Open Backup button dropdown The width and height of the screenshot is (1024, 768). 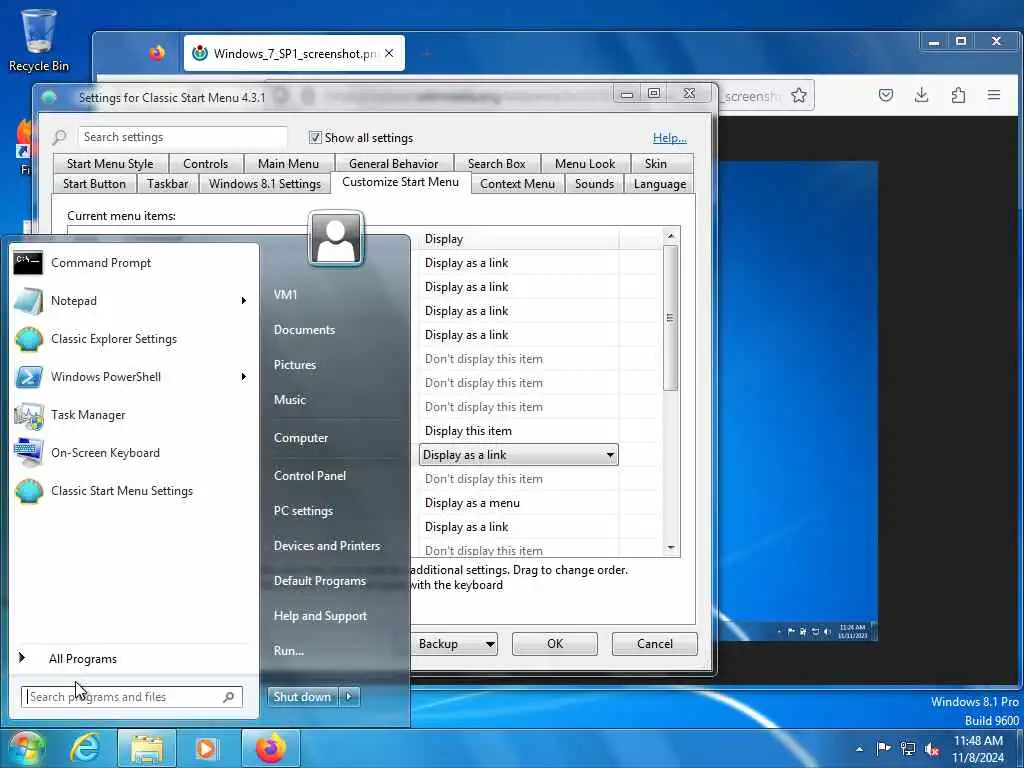490,645
